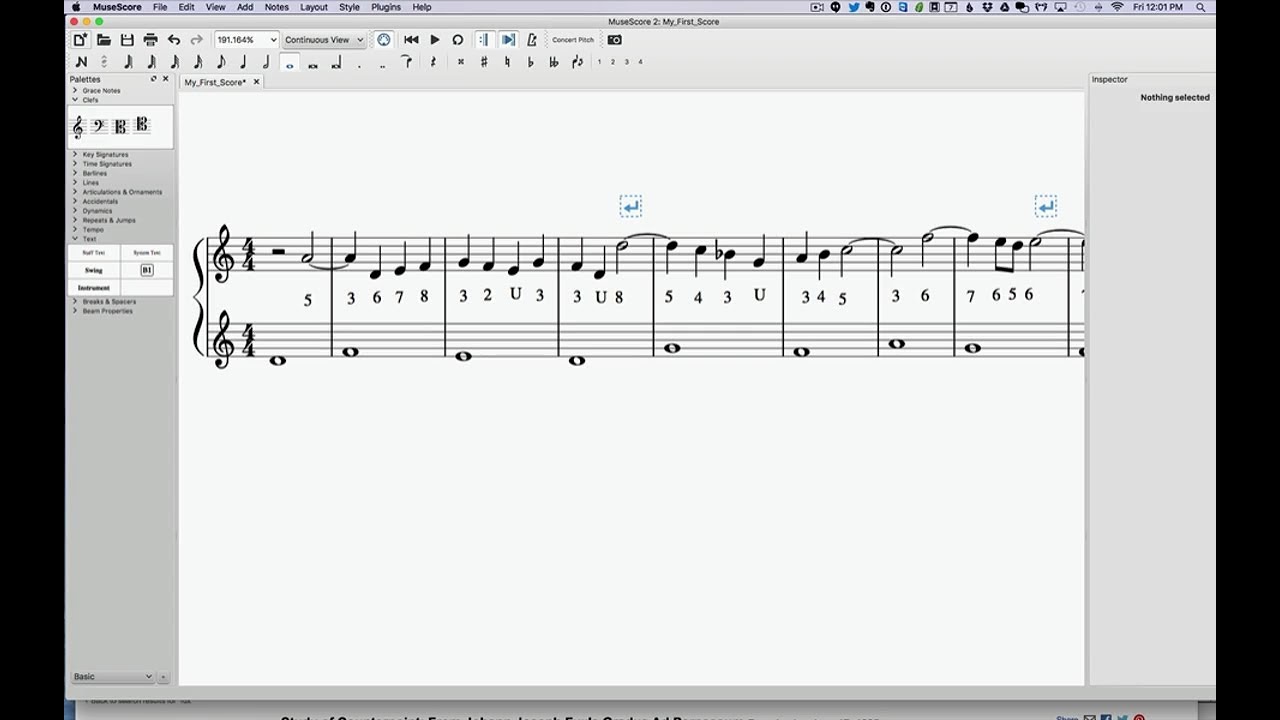Expand the Barlines palette
The height and width of the screenshot is (720, 1280).
(75, 173)
